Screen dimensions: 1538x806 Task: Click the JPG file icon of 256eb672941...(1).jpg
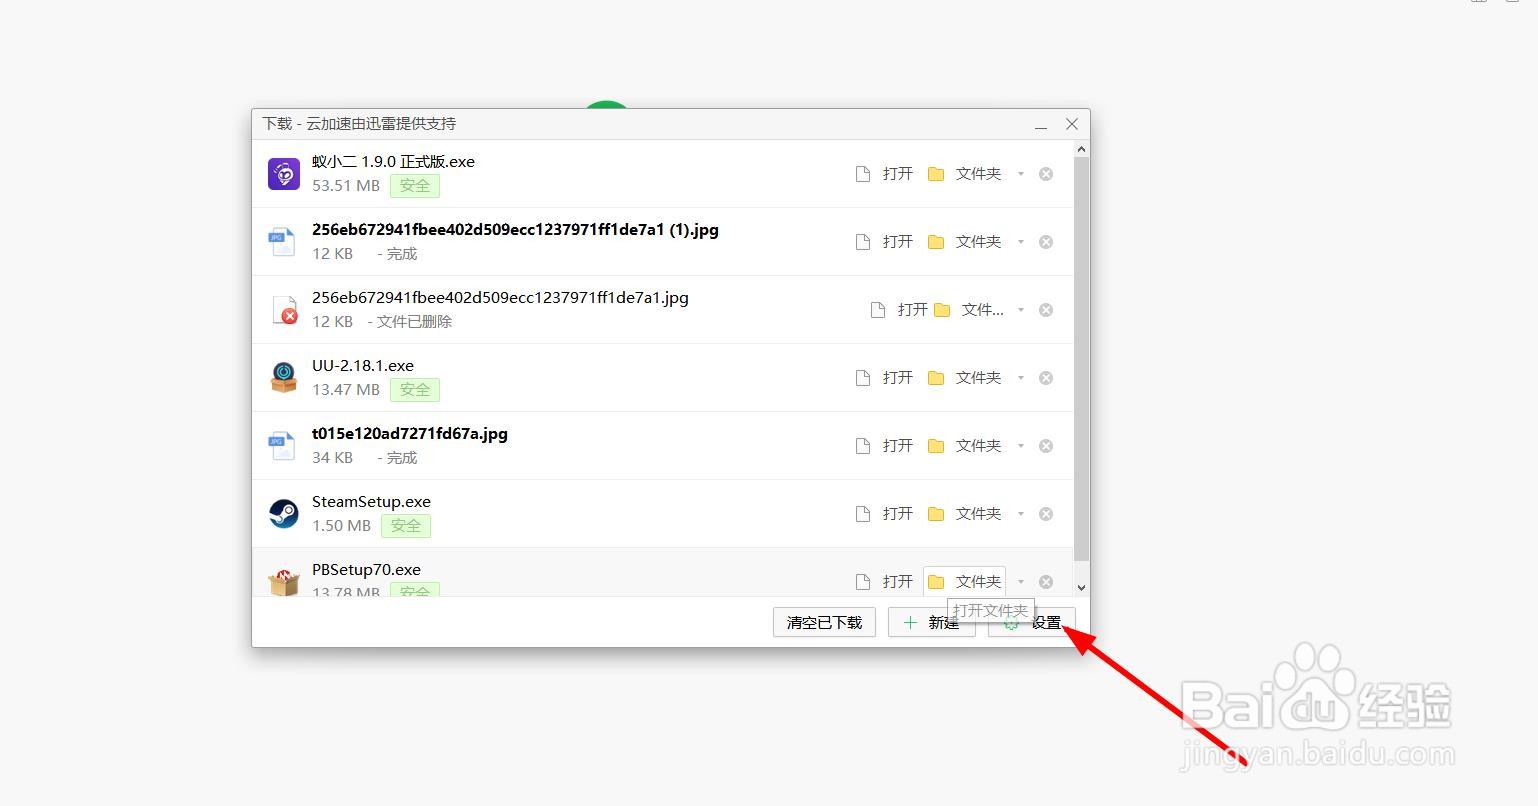tap(282, 242)
